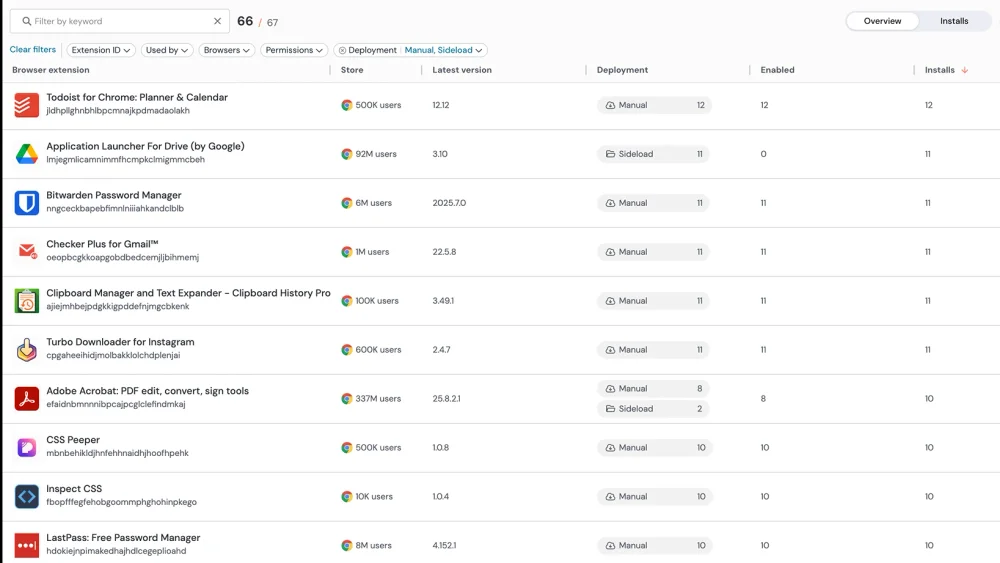
Task: Click 92M users in Application Launcher row
Action: 376,154
